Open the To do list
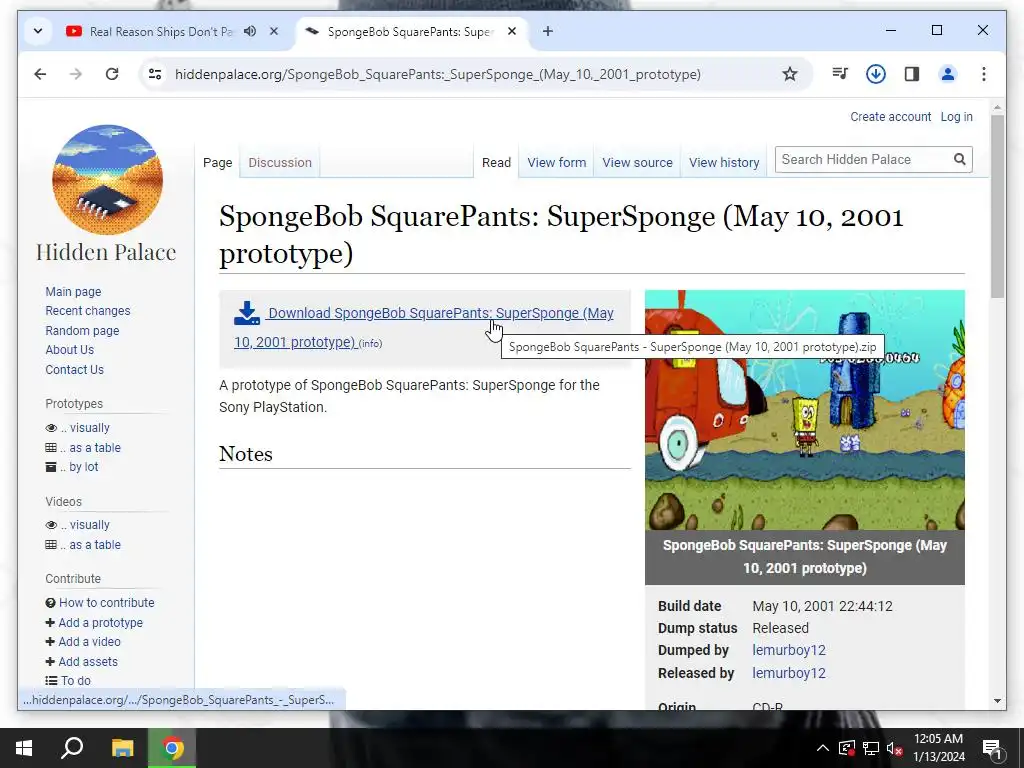The height and width of the screenshot is (768, 1024). coord(75,680)
